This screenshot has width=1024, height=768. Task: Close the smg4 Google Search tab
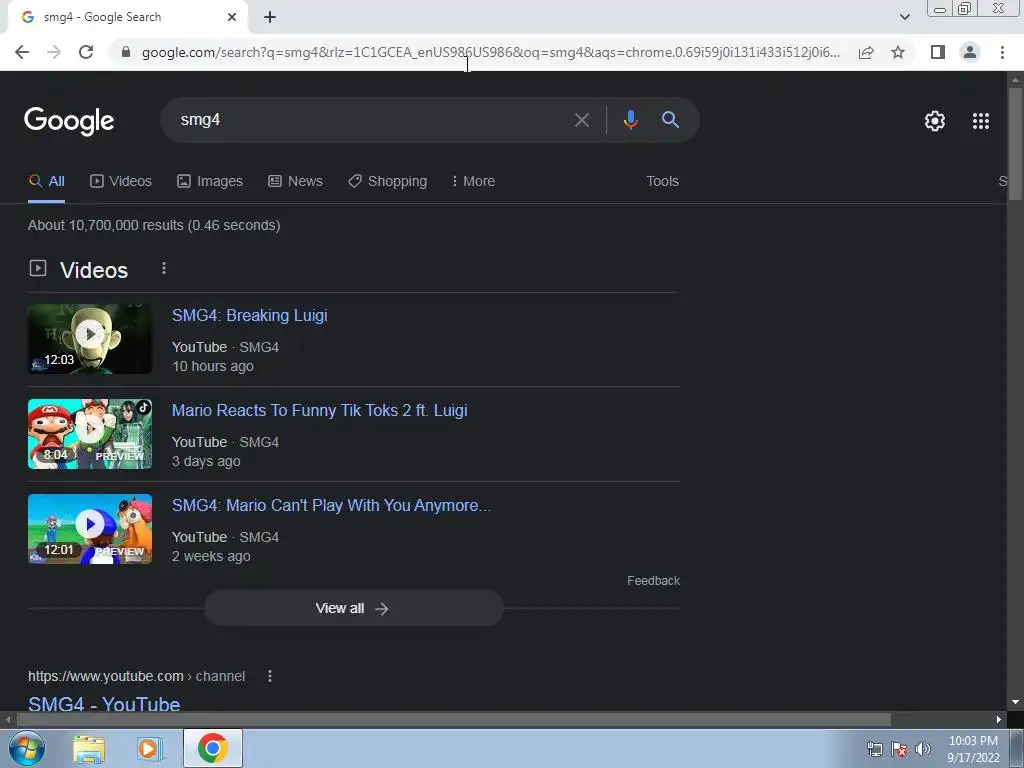click(232, 17)
